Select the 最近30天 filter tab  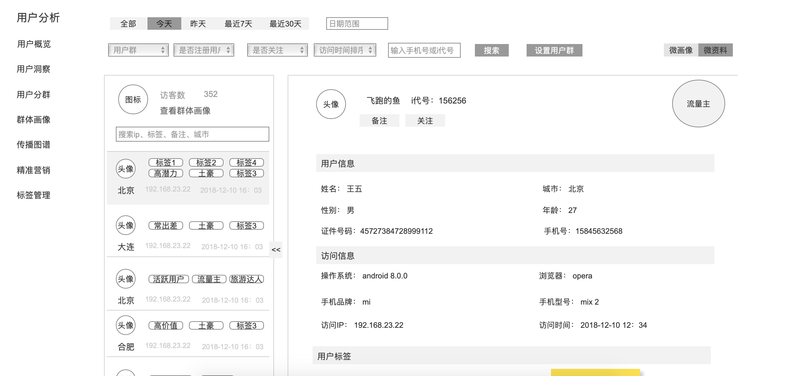[x=285, y=23]
